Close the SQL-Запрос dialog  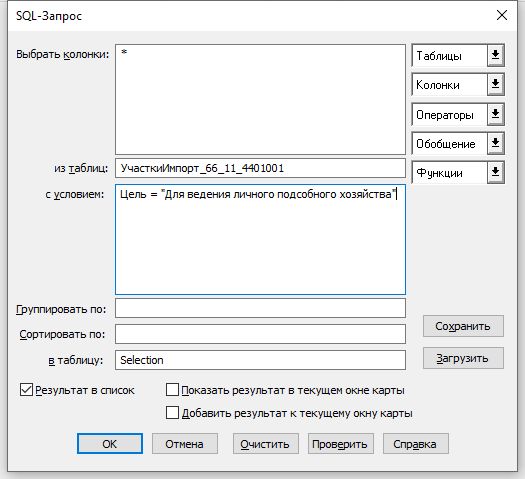click(x=502, y=15)
